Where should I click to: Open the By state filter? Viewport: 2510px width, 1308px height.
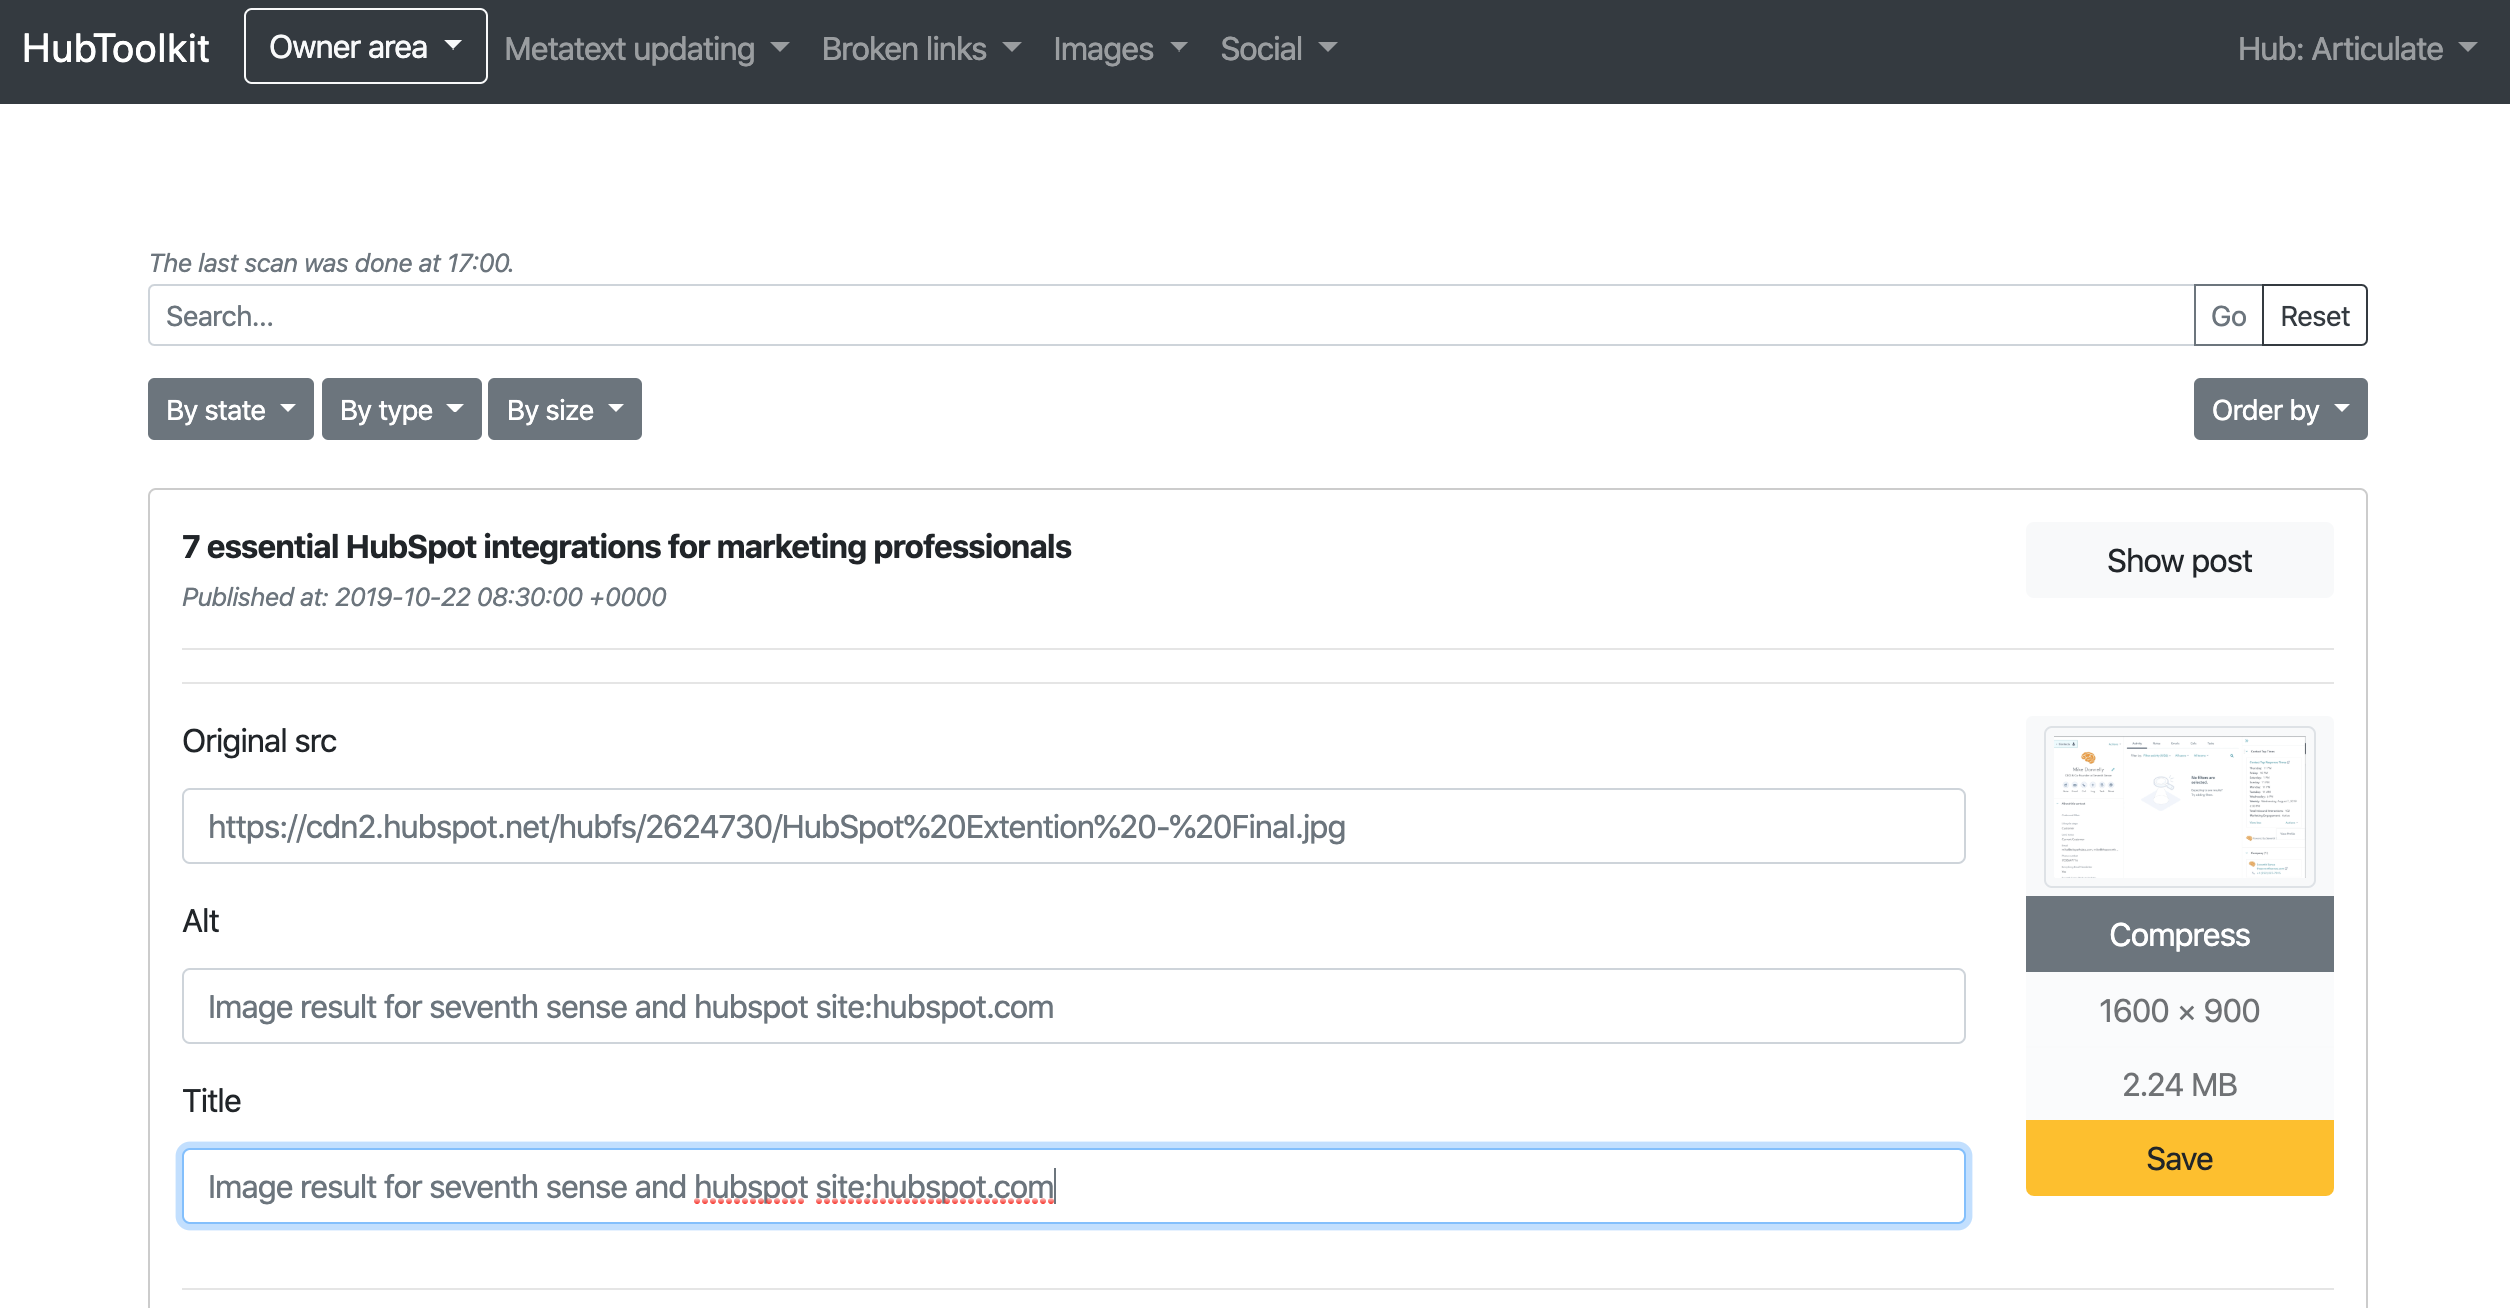pos(230,409)
